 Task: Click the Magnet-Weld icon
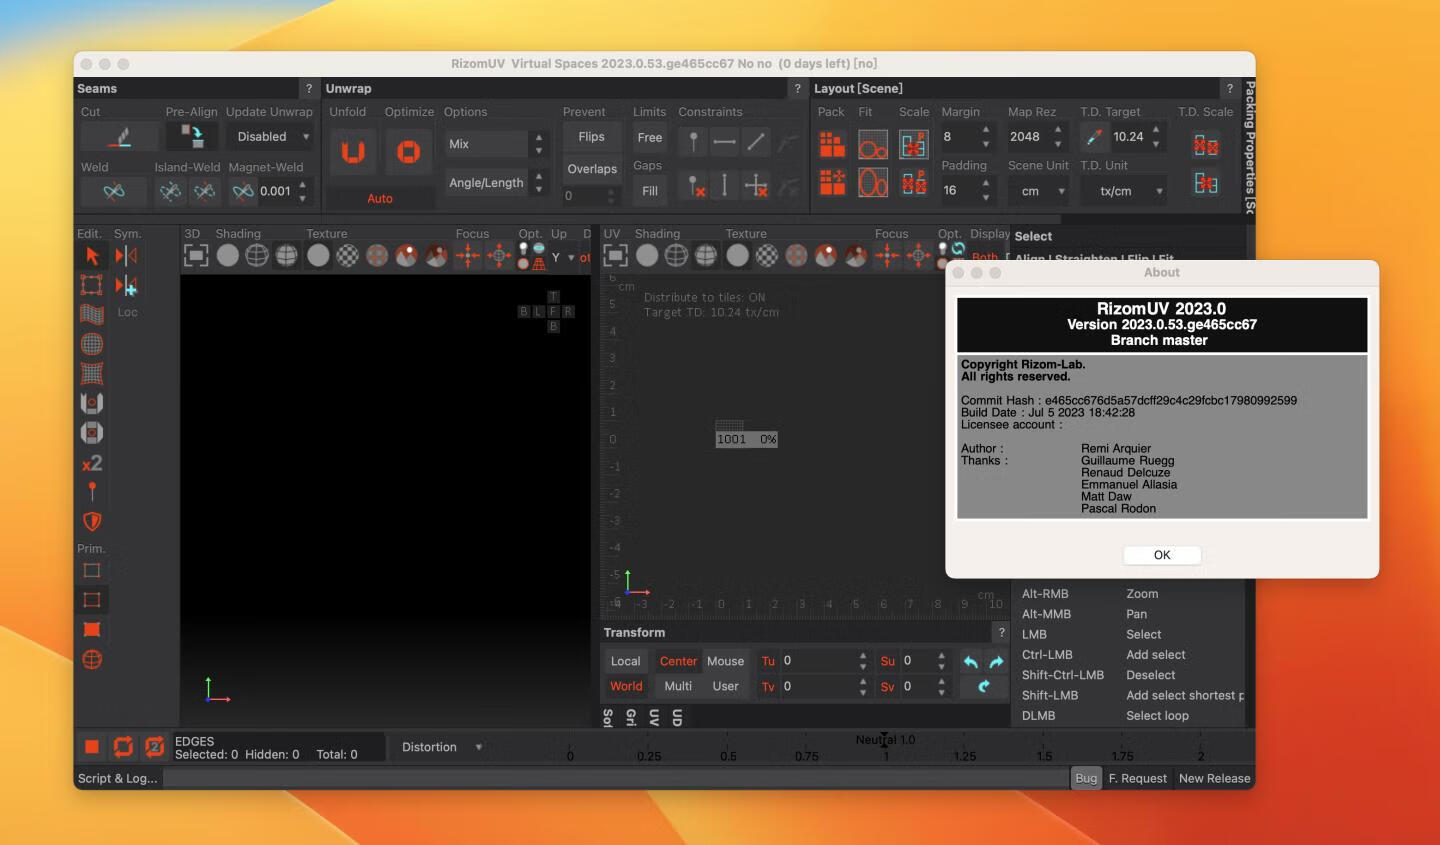coord(243,191)
